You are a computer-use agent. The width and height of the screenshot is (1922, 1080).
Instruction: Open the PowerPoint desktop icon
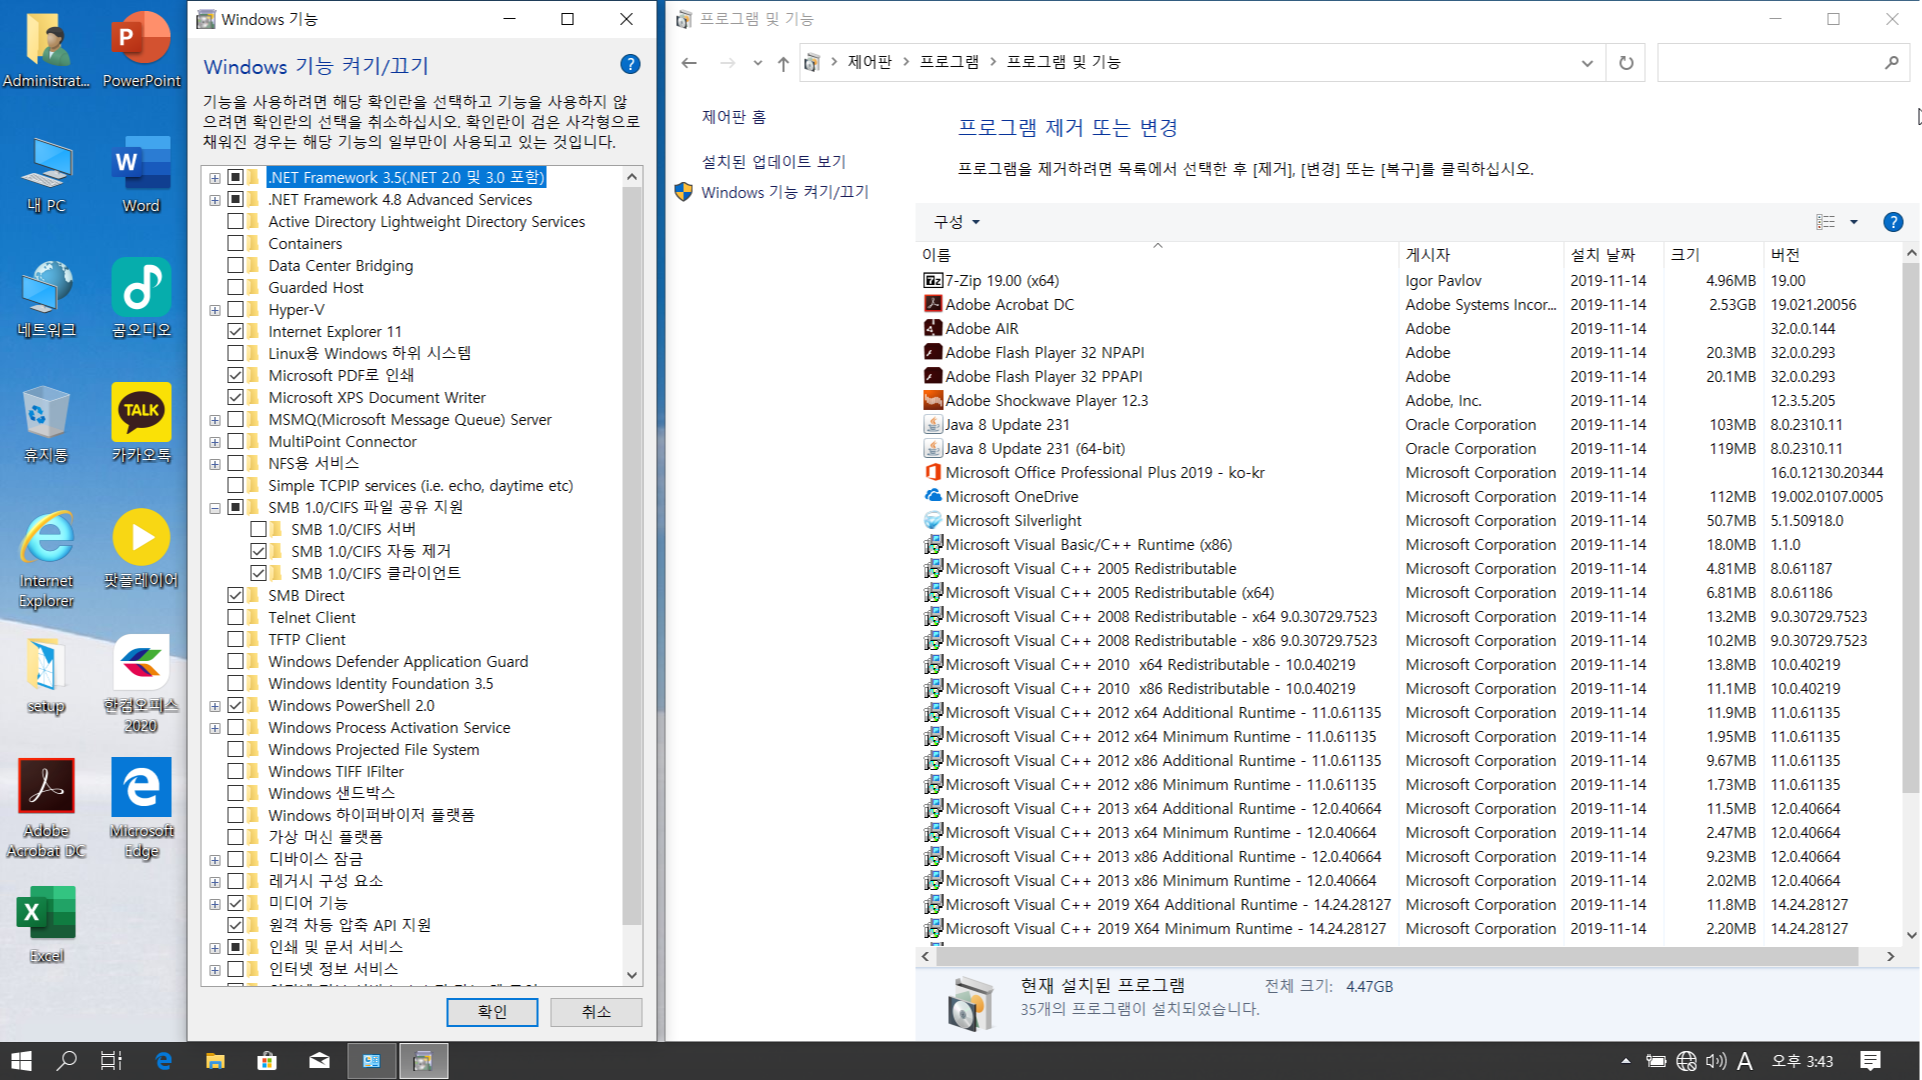pyautogui.click(x=141, y=50)
